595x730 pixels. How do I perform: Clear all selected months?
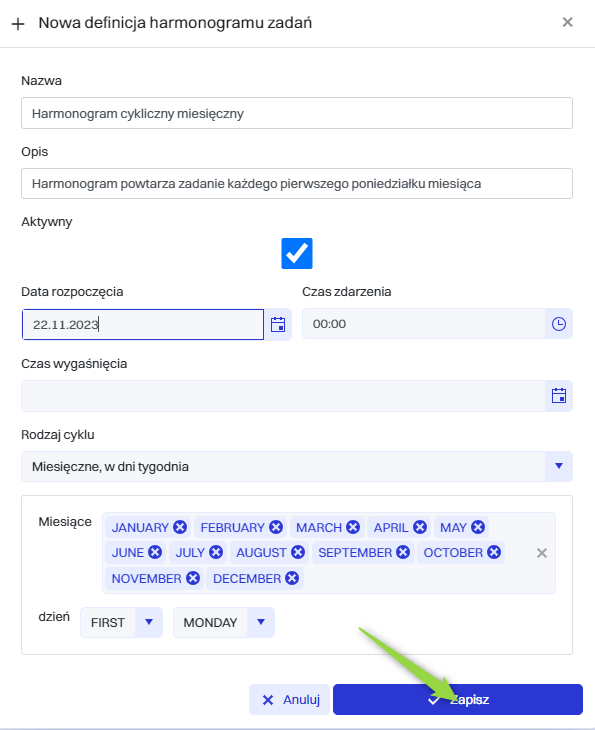coord(541,553)
